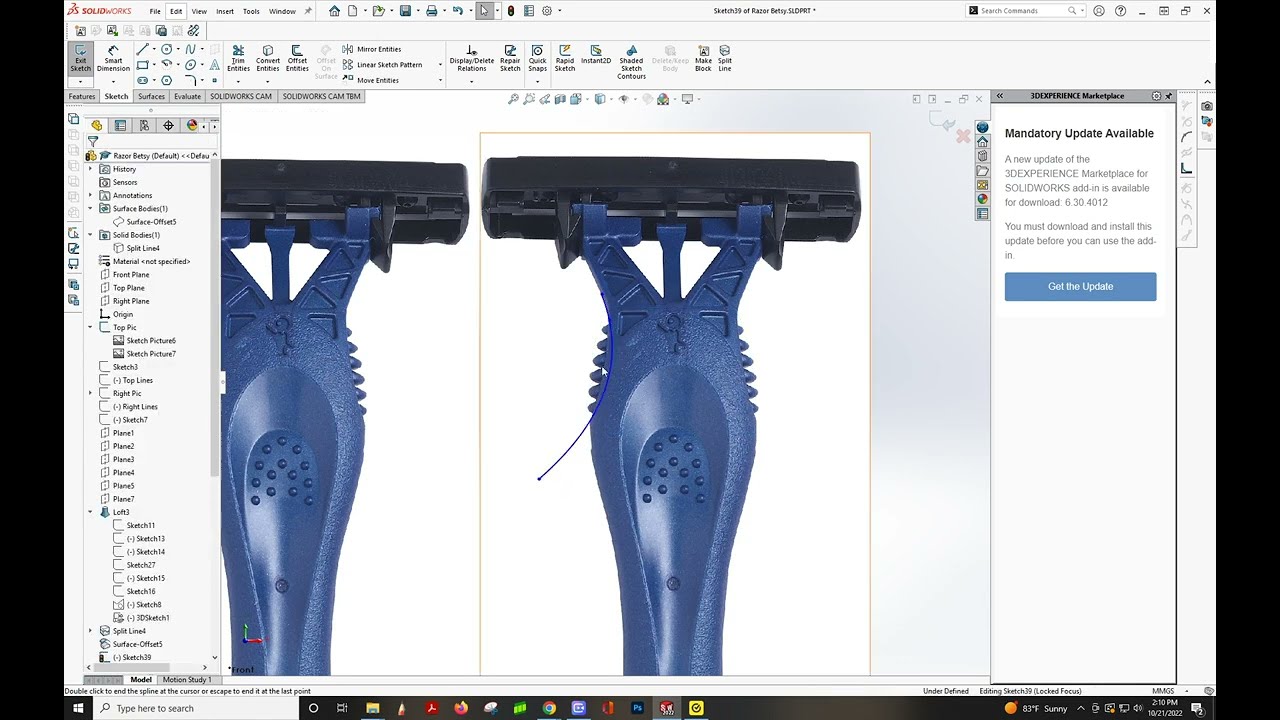Open Chrome from the taskbar
This screenshot has width=1280, height=720.
click(x=549, y=708)
